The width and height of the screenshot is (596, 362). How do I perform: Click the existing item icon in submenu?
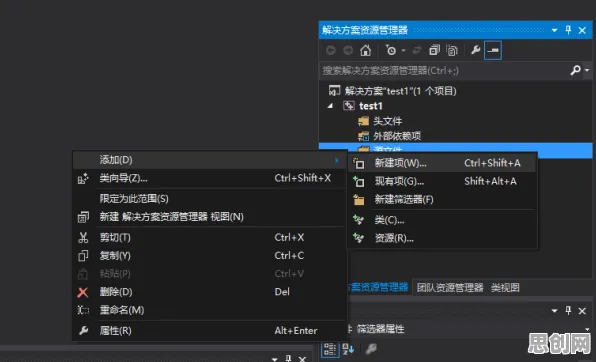[358, 181]
